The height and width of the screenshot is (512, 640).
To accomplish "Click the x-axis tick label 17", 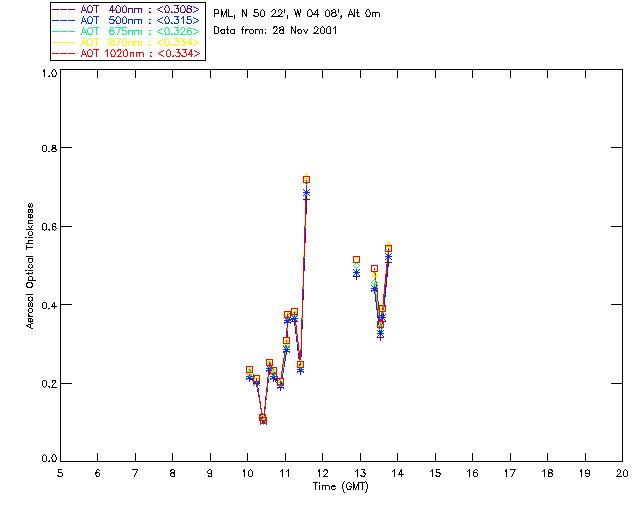I will coord(510,473).
